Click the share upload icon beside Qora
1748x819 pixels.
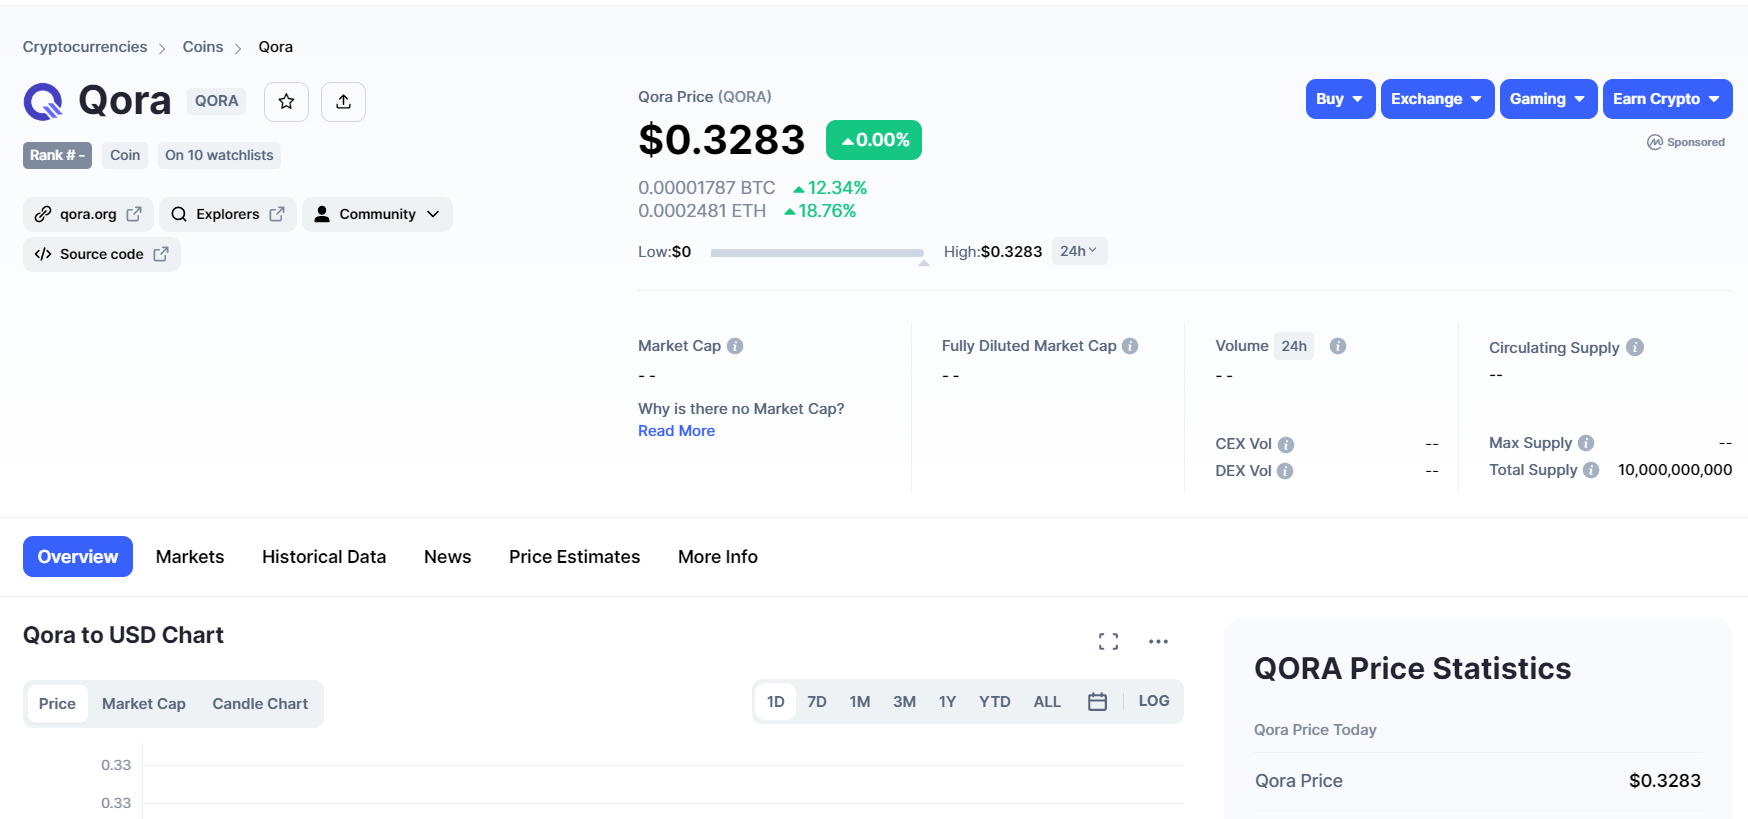(343, 101)
